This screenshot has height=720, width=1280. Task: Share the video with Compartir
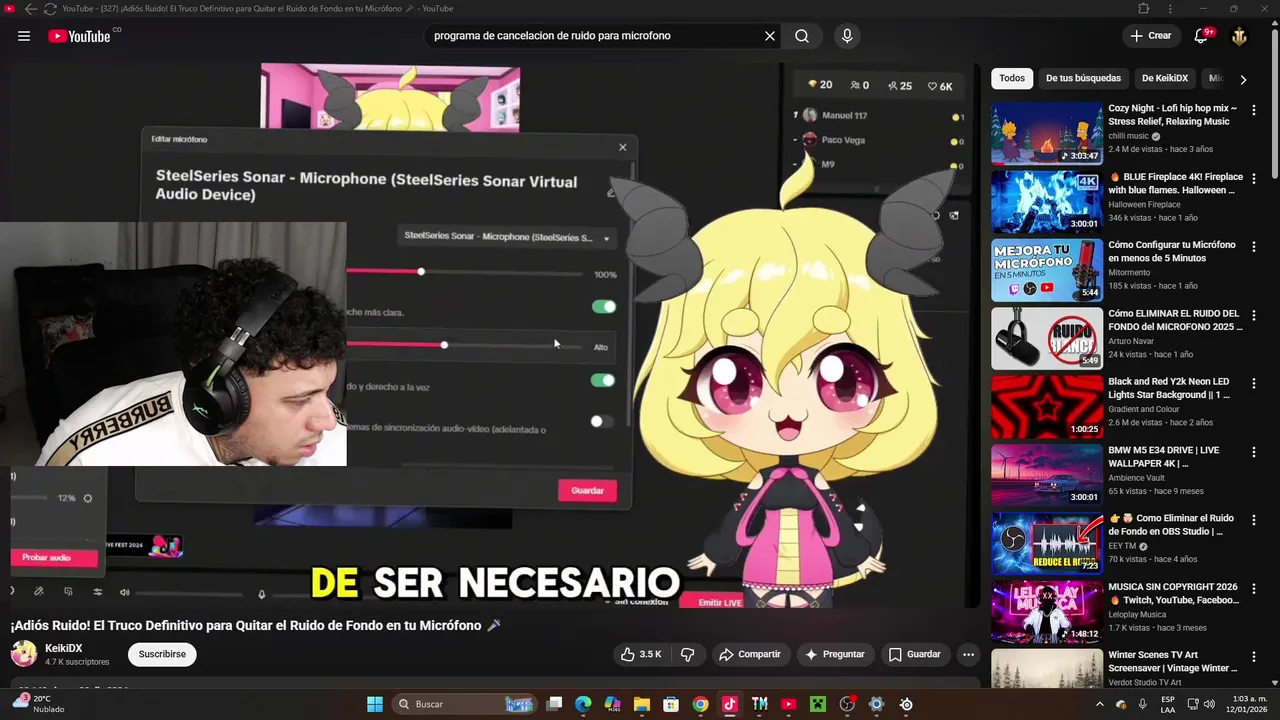tap(749, 654)
